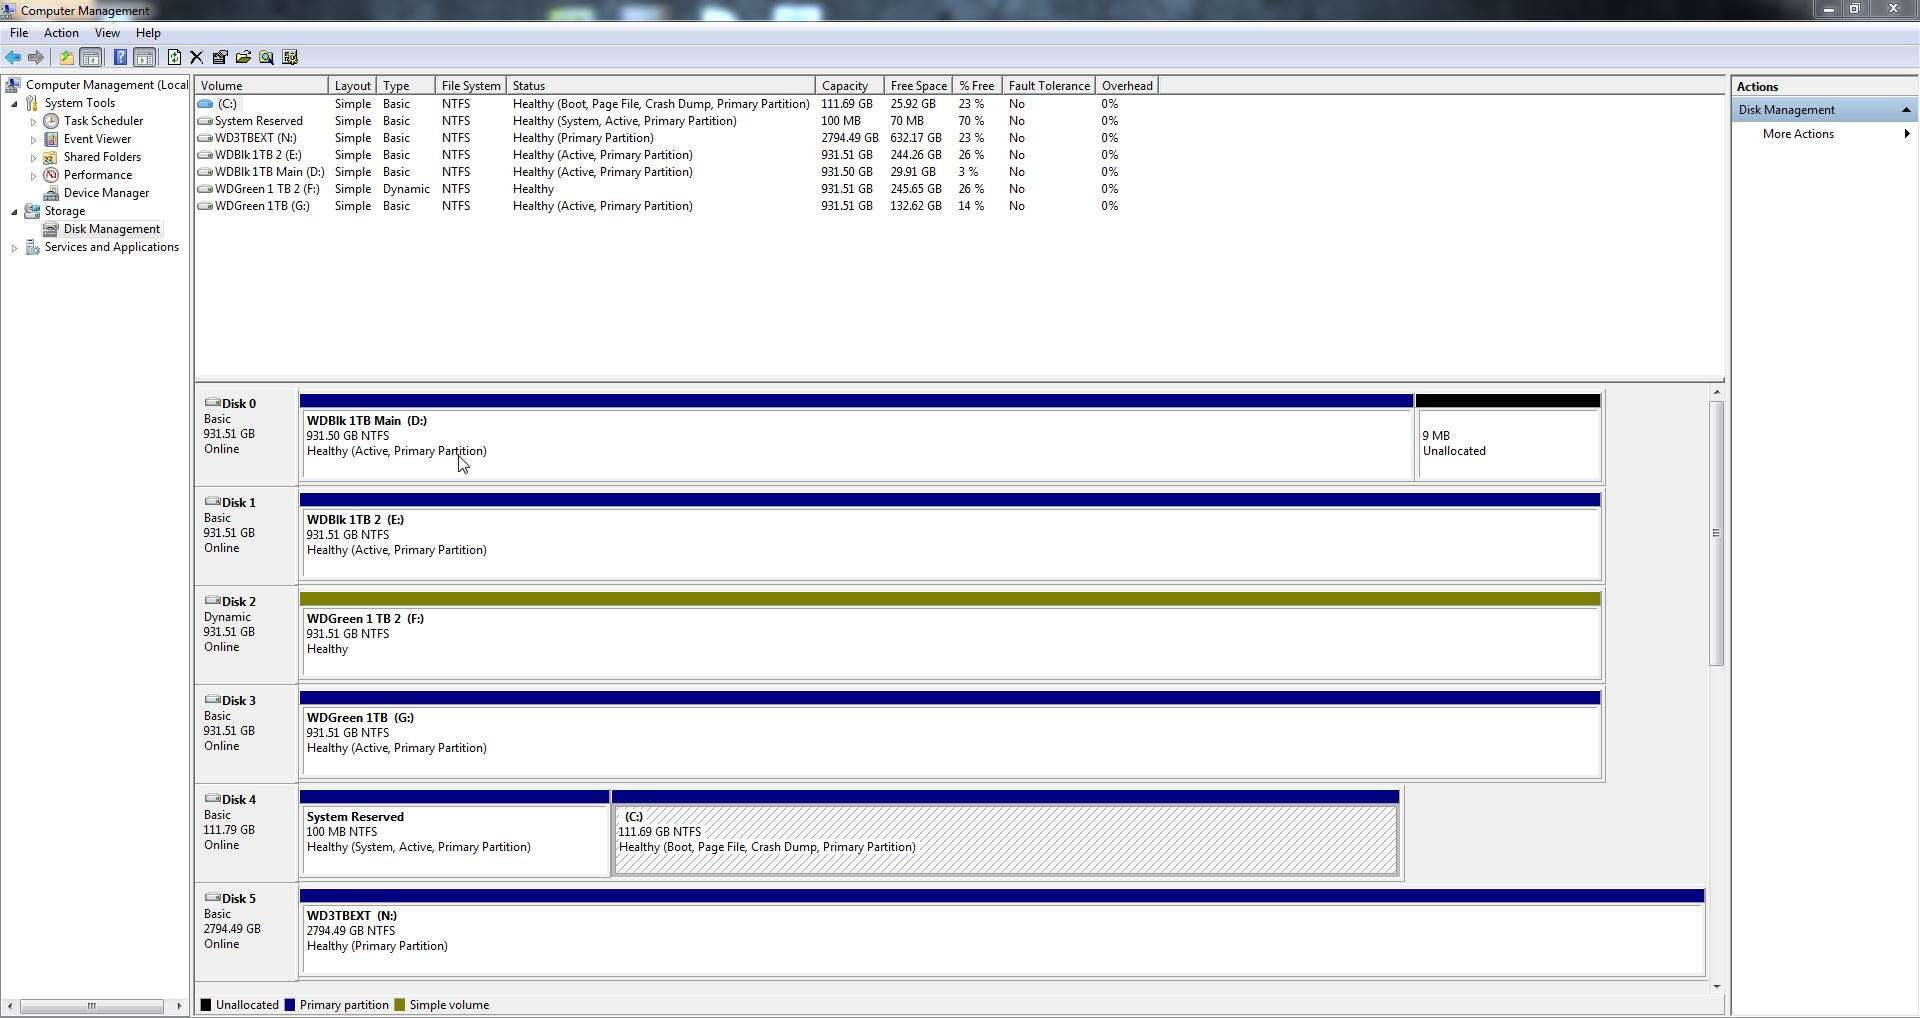Image resolution: width=1920 pixels, height=1018 pixels.
Task: Collapse the Disk Management actions section arrow
Action: tap(1906, 110)
